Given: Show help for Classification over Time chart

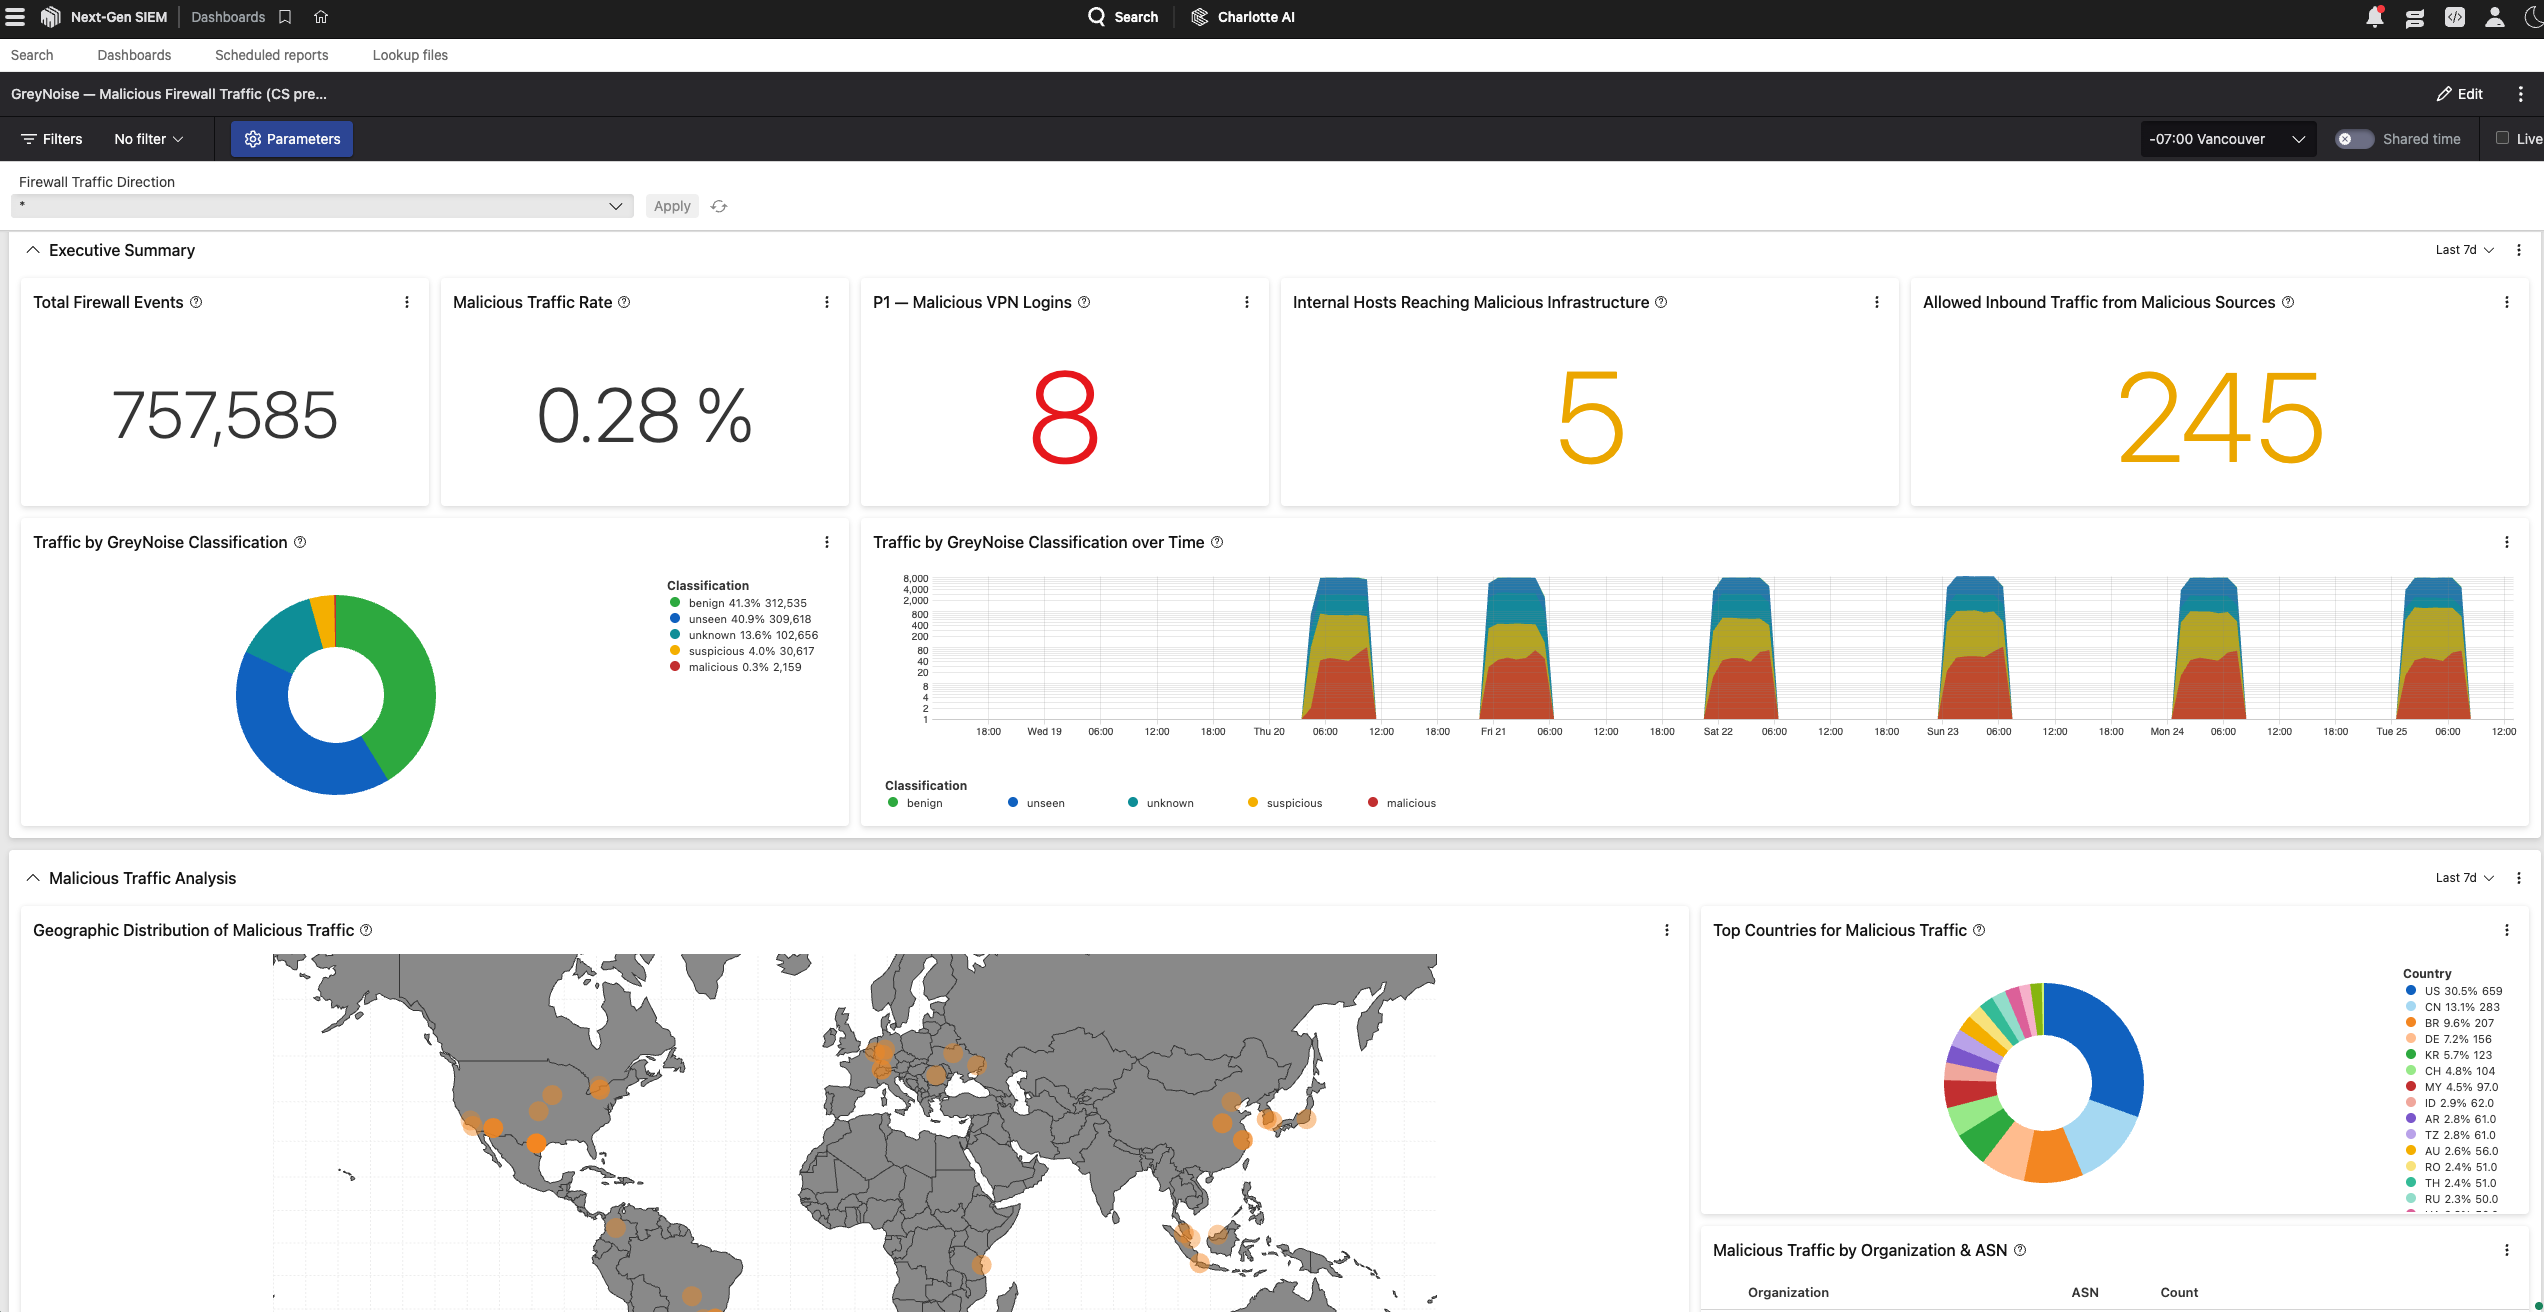Looking at the screenshot, I should 1217,542.
